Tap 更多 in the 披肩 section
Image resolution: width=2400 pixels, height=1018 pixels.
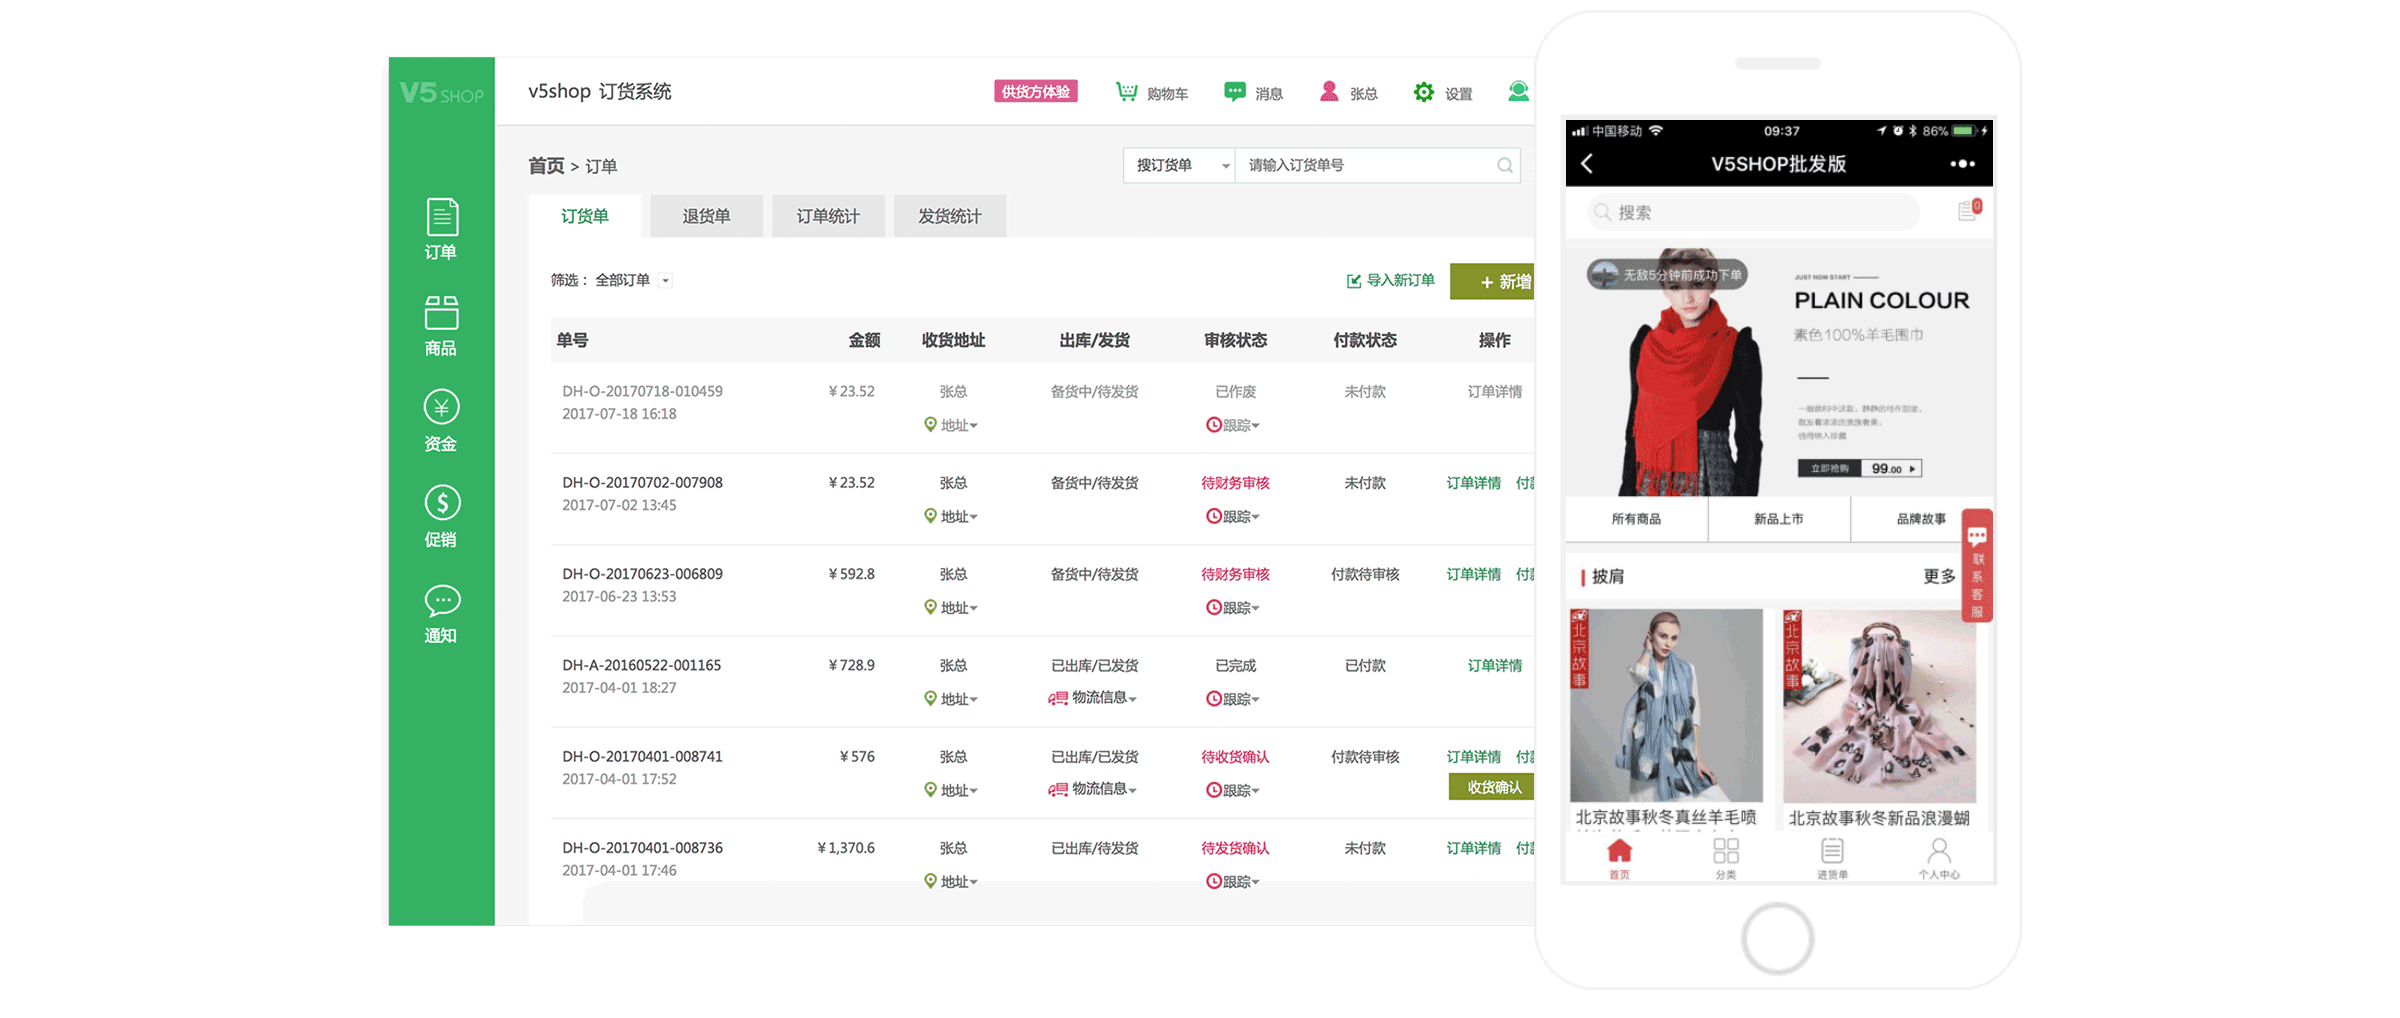pyautogui.click(x=1939, y=577)
